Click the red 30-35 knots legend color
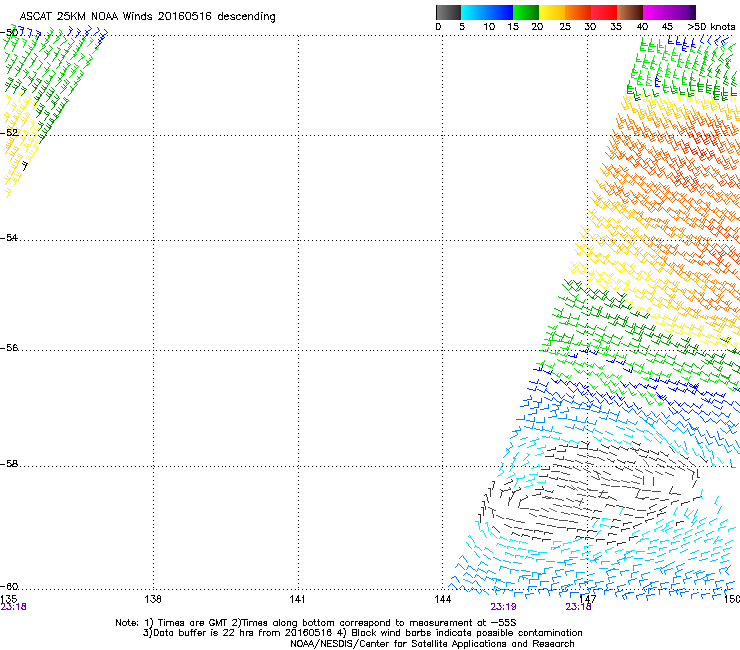The width and height of the screenshot is (740, 650). tap(604, 12)
